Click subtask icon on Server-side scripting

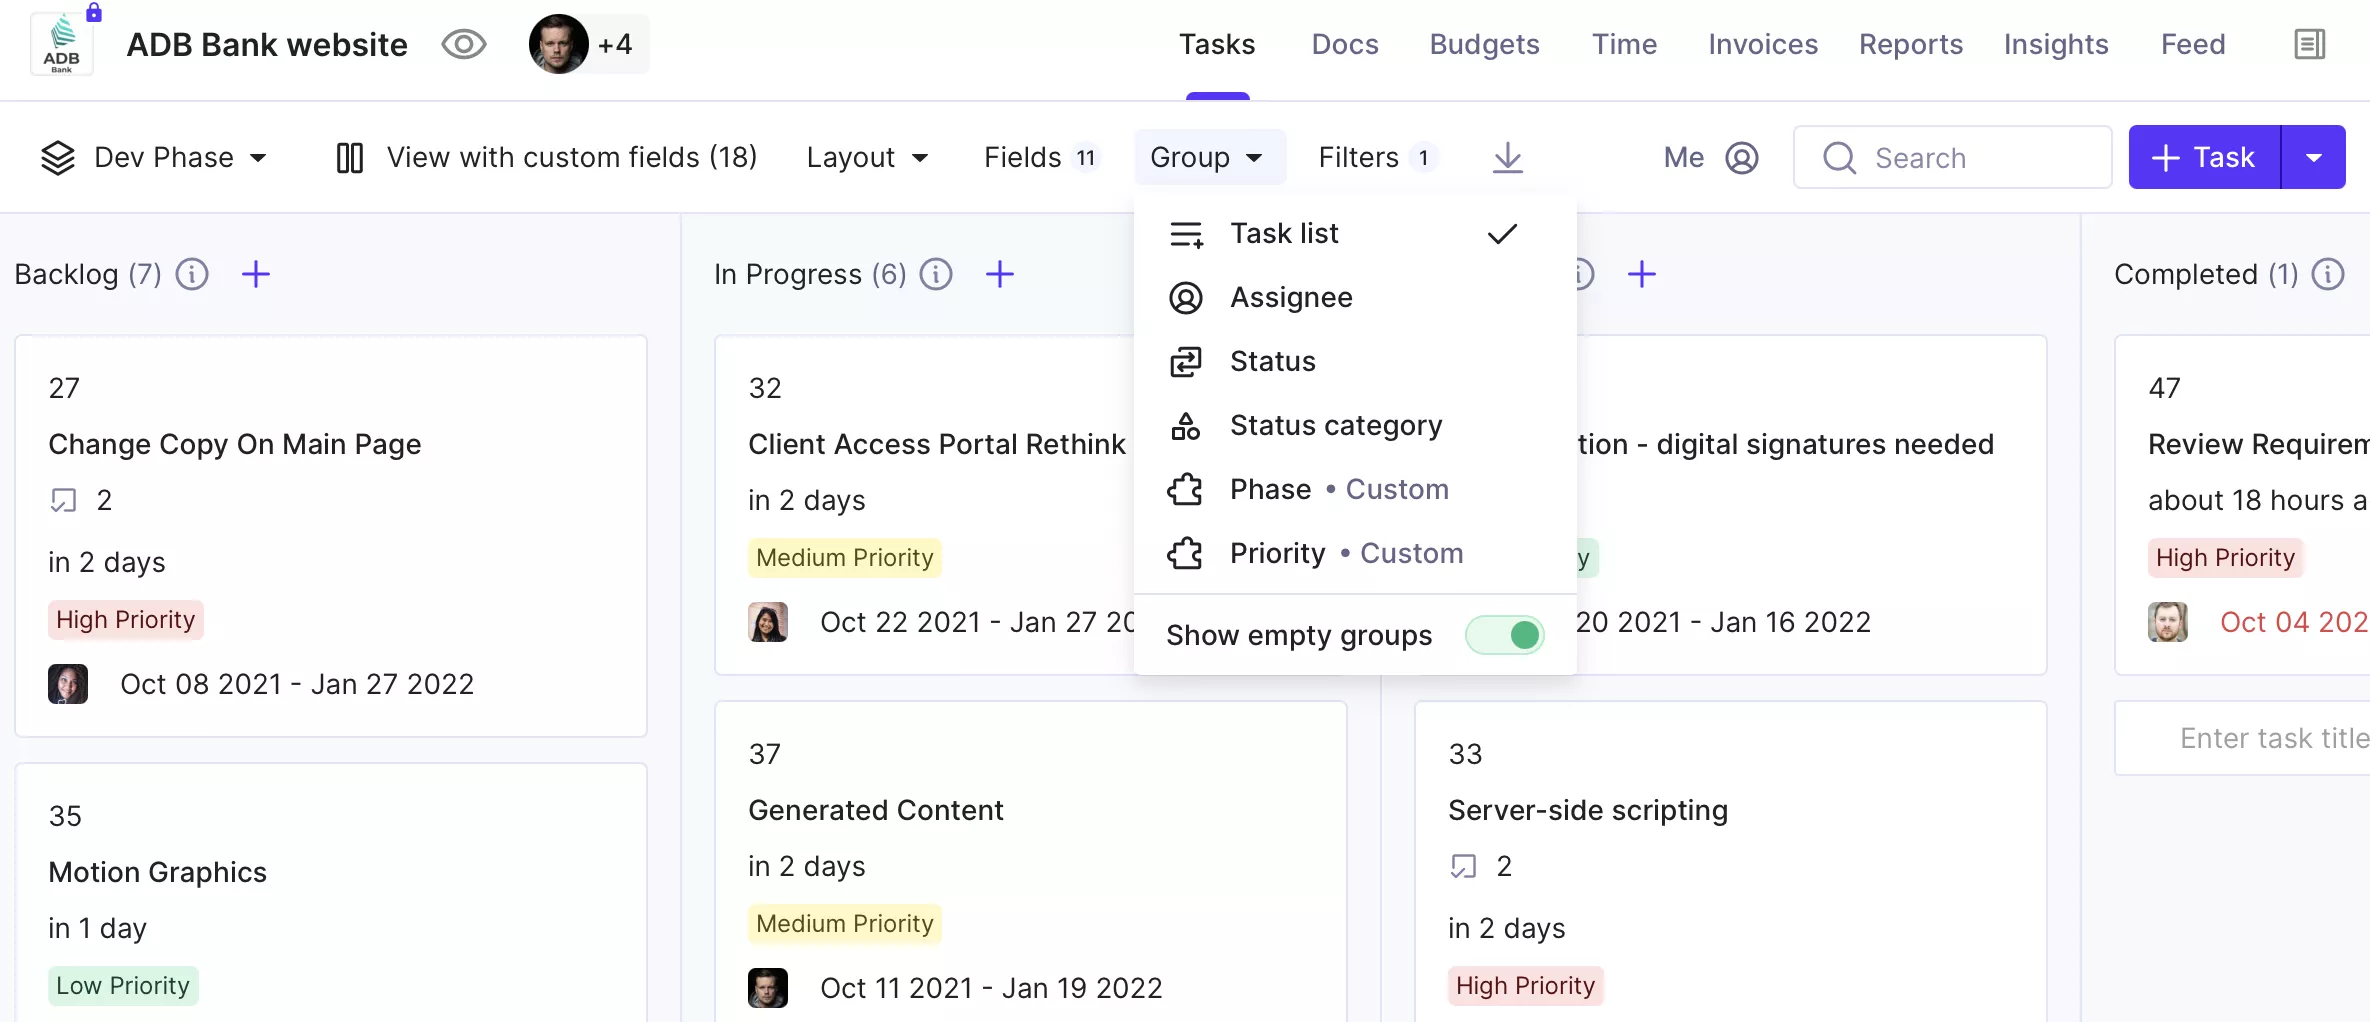click(1463, 866)
